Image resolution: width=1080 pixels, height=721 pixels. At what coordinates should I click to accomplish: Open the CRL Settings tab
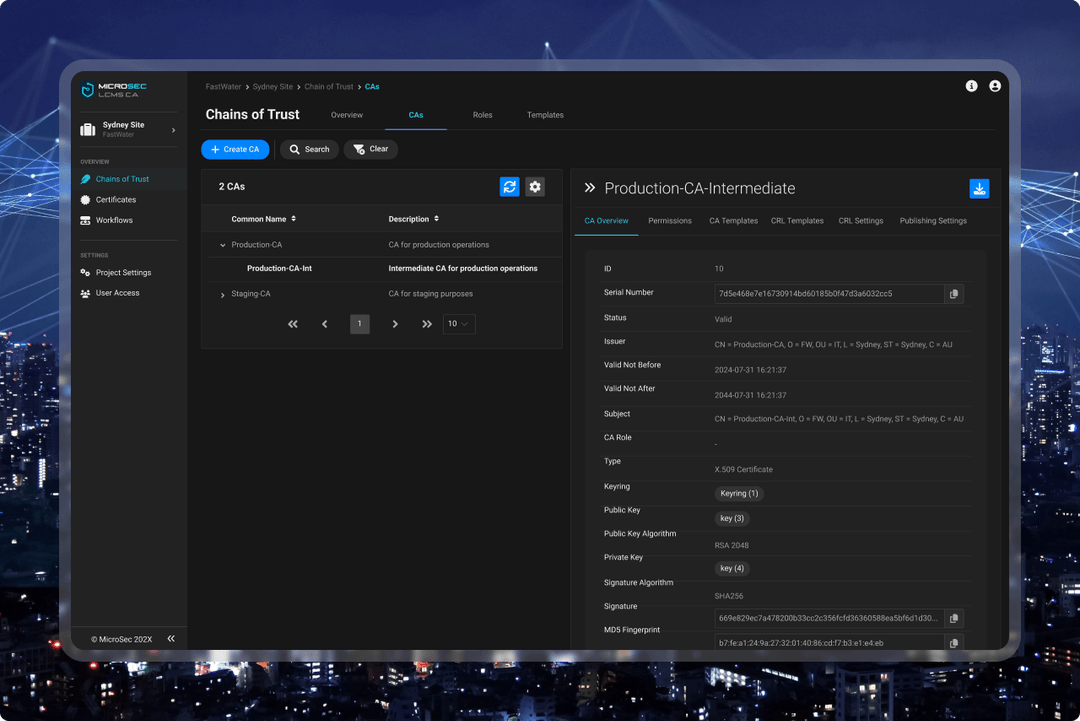point(860,221)
